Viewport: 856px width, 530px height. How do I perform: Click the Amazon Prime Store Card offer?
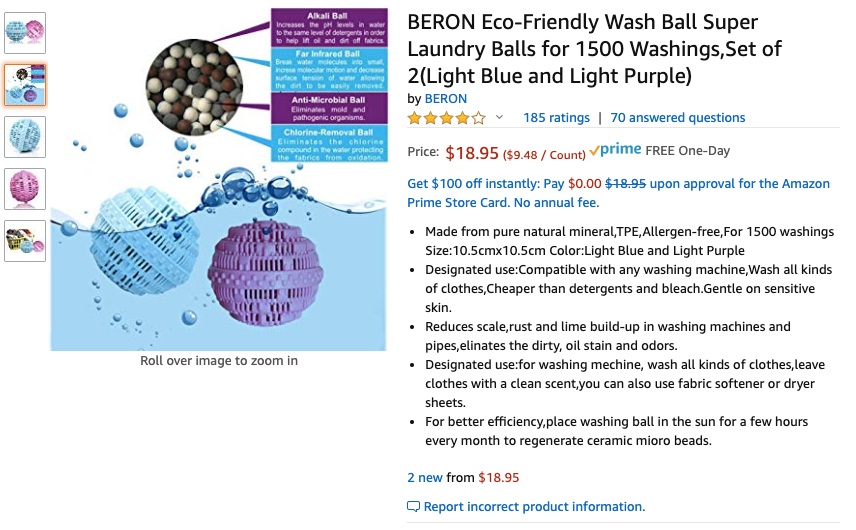point(619,193)
